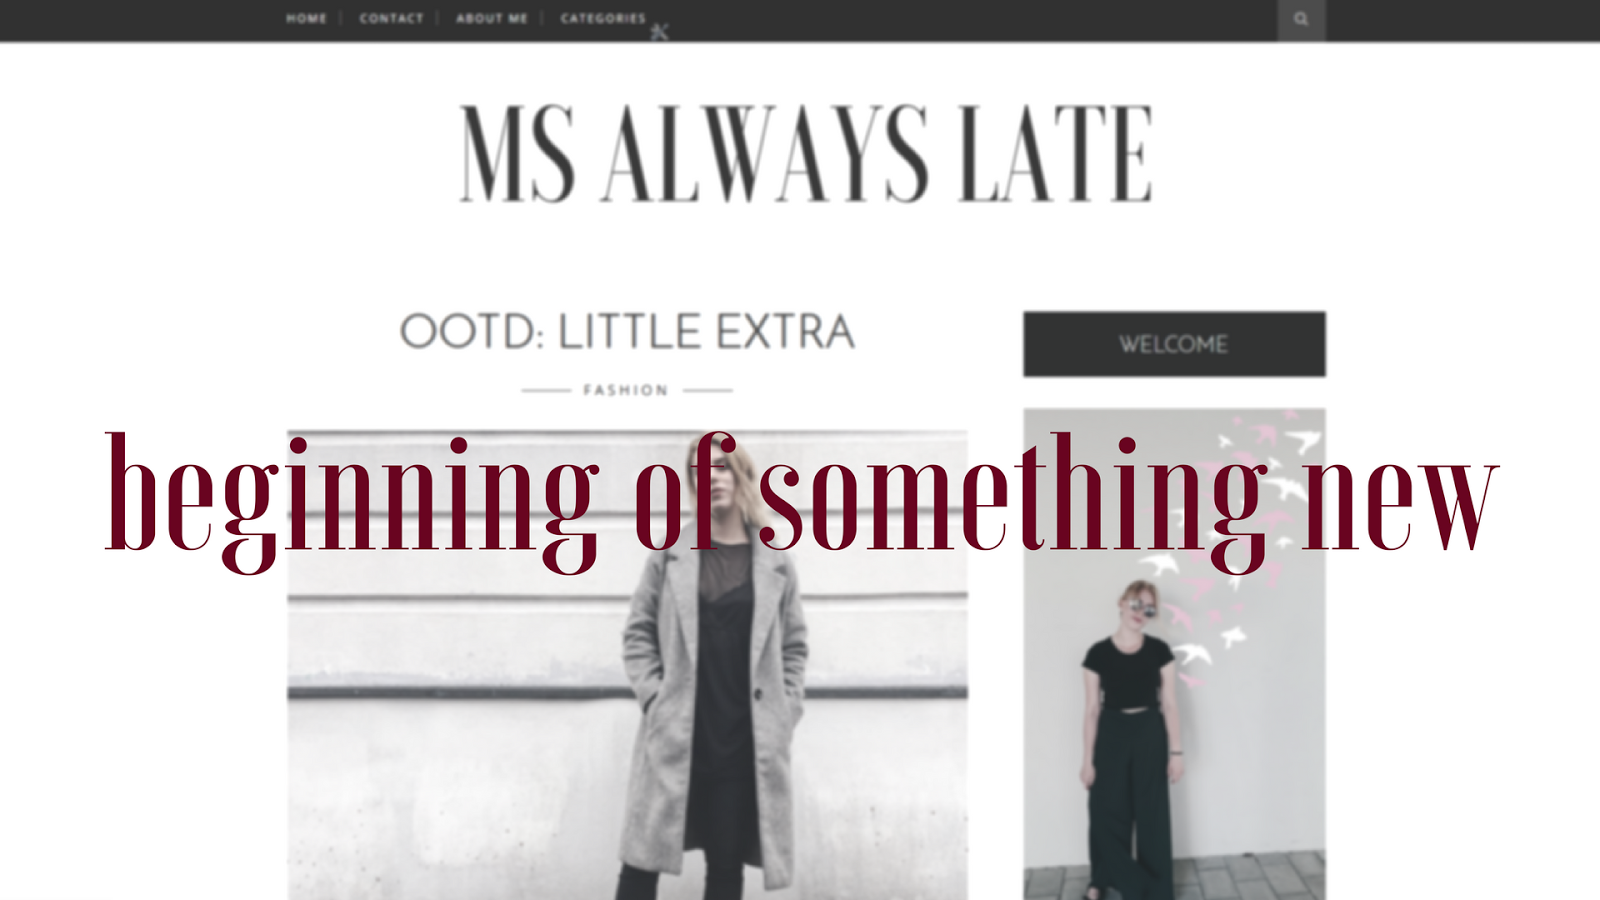This screenshot has height=900, width=1600.
Task: Click the search magnifier icon in the top bar
Action: pos(1301,19)
